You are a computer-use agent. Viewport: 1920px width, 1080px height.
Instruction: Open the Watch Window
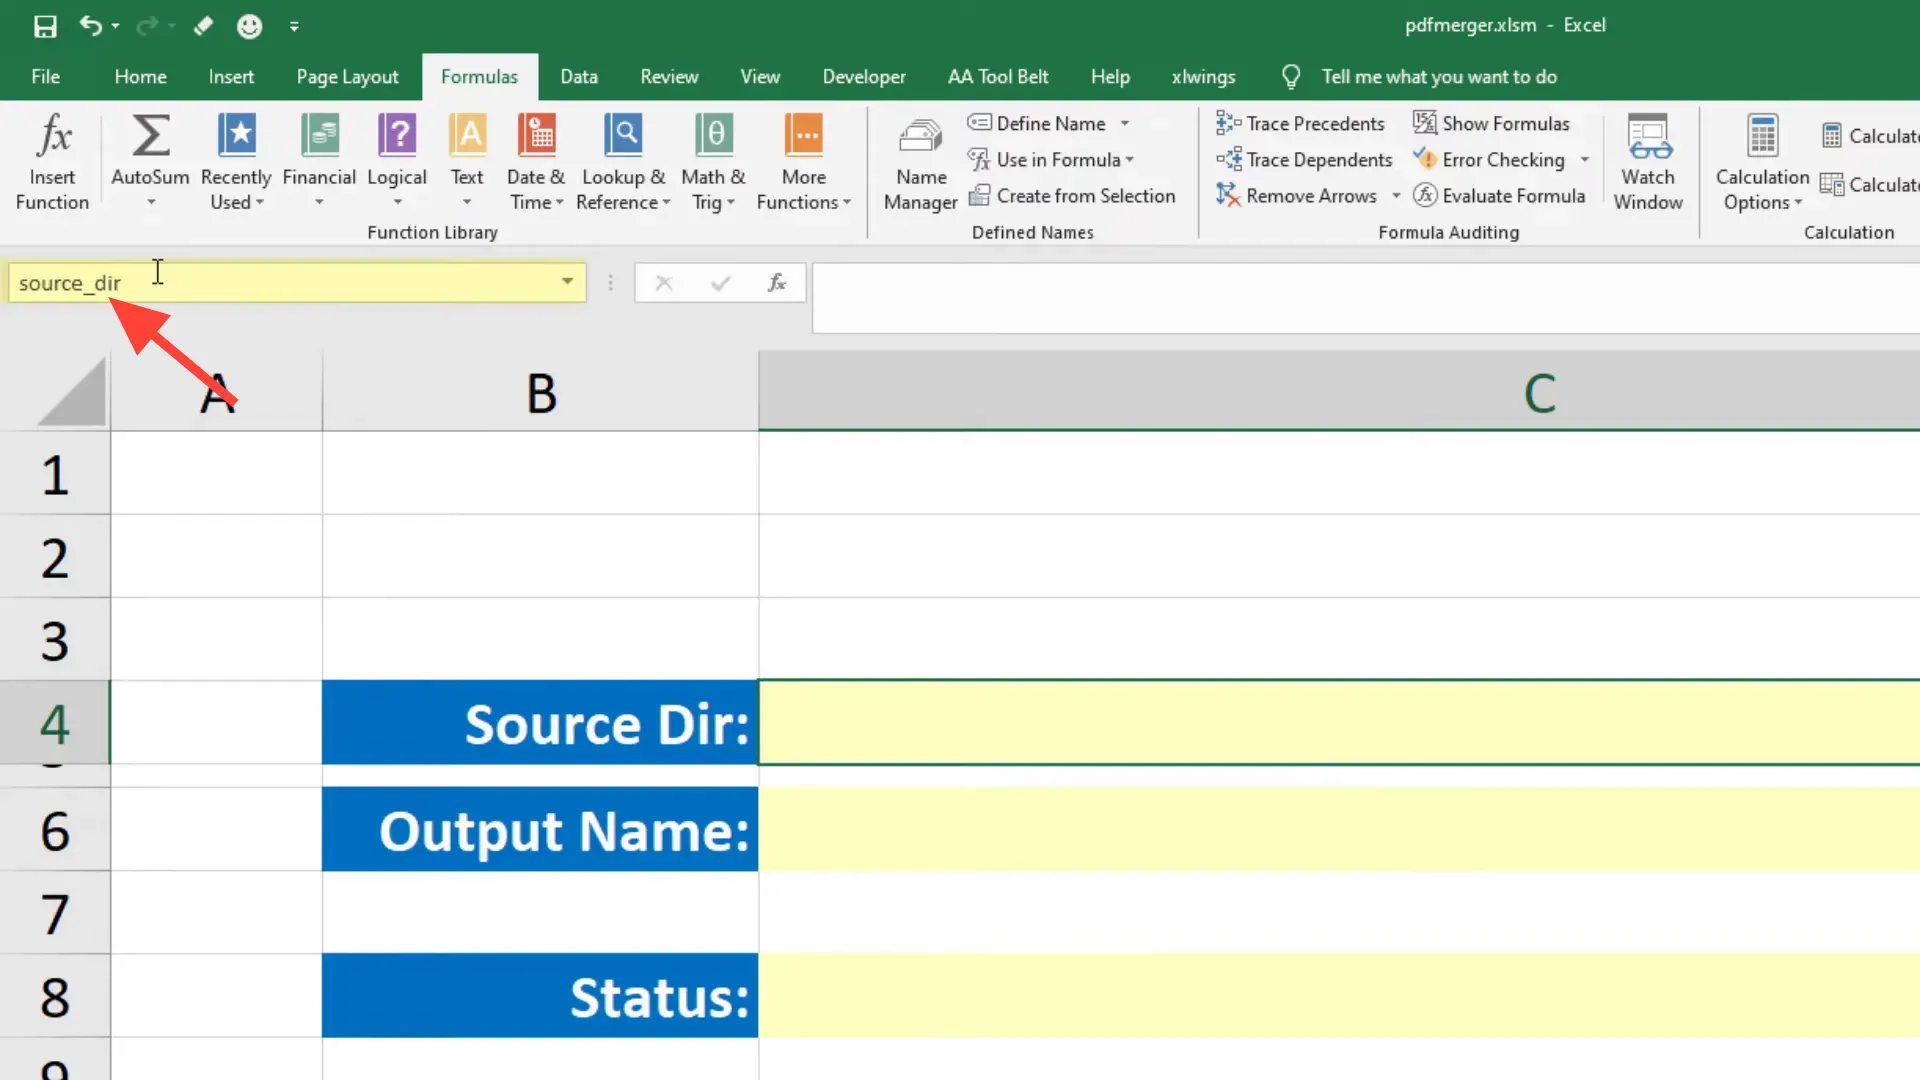[x=1648, y=162]
